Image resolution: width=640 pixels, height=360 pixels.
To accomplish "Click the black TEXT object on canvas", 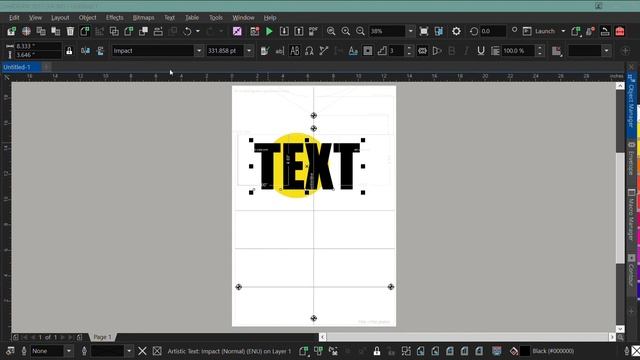I will point(307,167).
